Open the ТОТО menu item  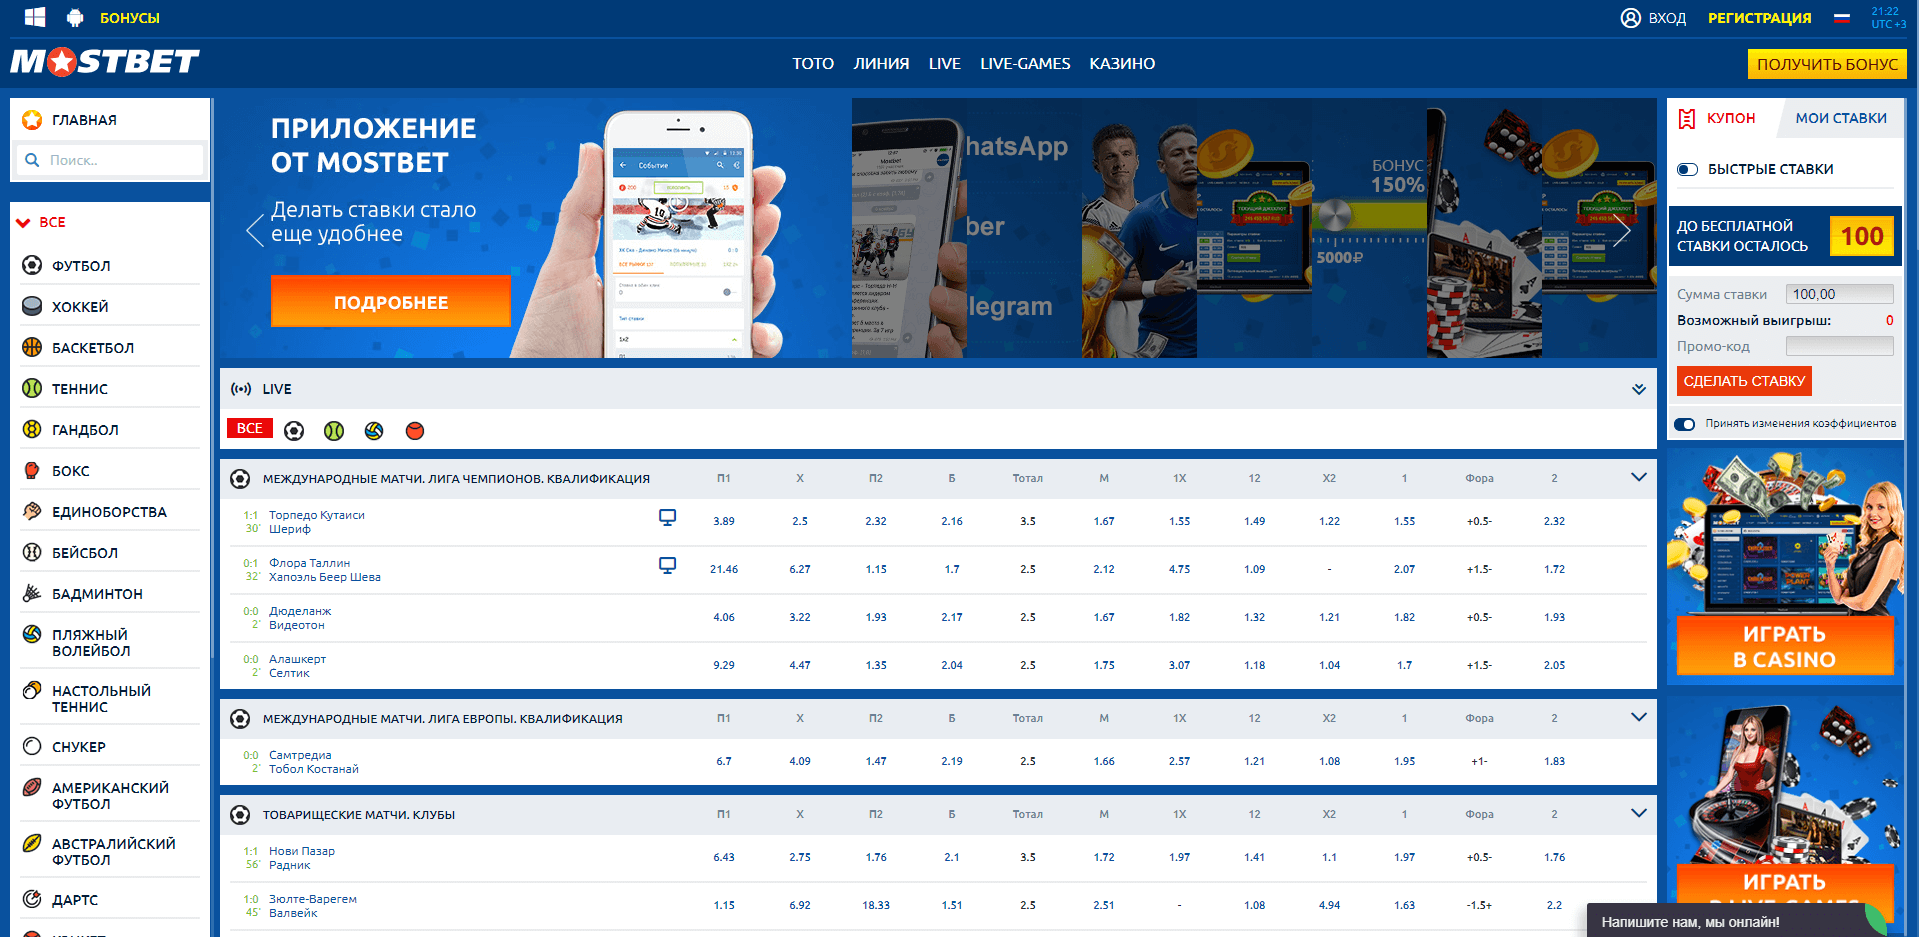click(x=813, y=63)
